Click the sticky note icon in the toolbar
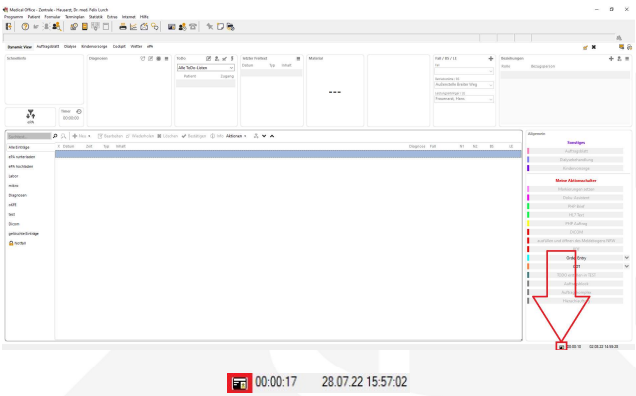Image resolution: width=636 pixels, height=396 pixels. click(220, 27)
